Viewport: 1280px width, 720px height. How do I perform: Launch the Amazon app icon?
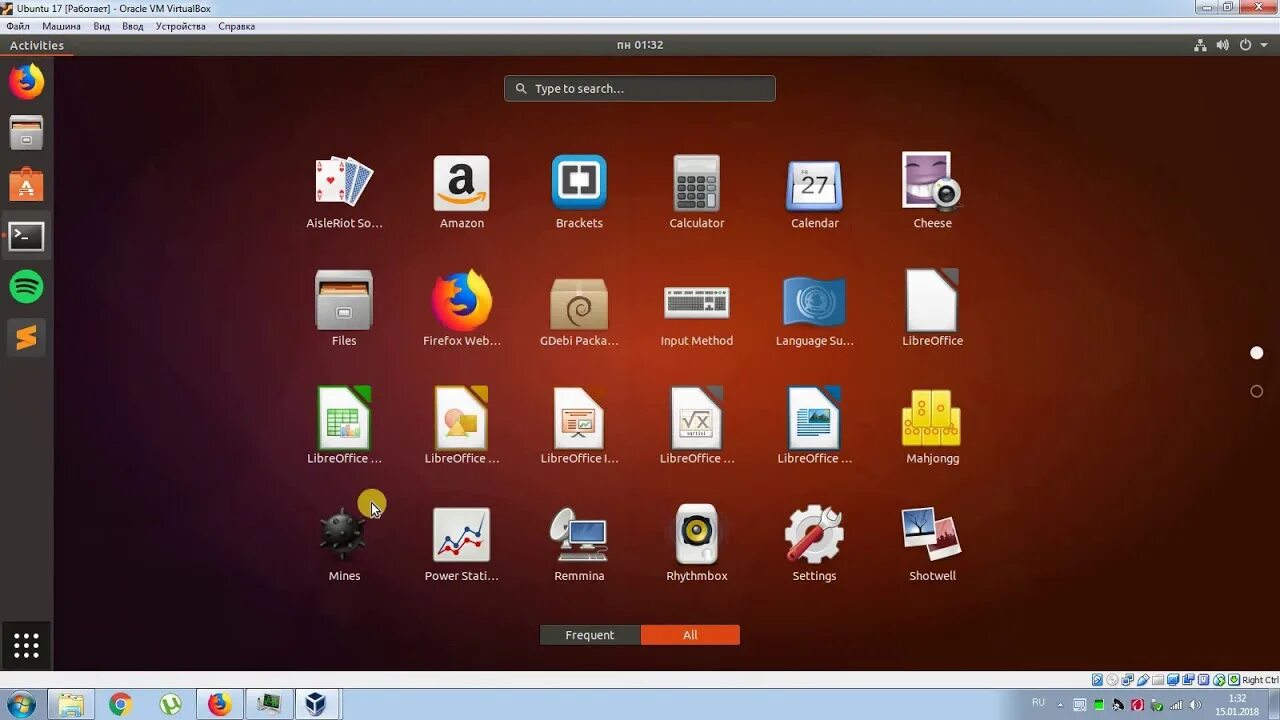coord(461,182)
